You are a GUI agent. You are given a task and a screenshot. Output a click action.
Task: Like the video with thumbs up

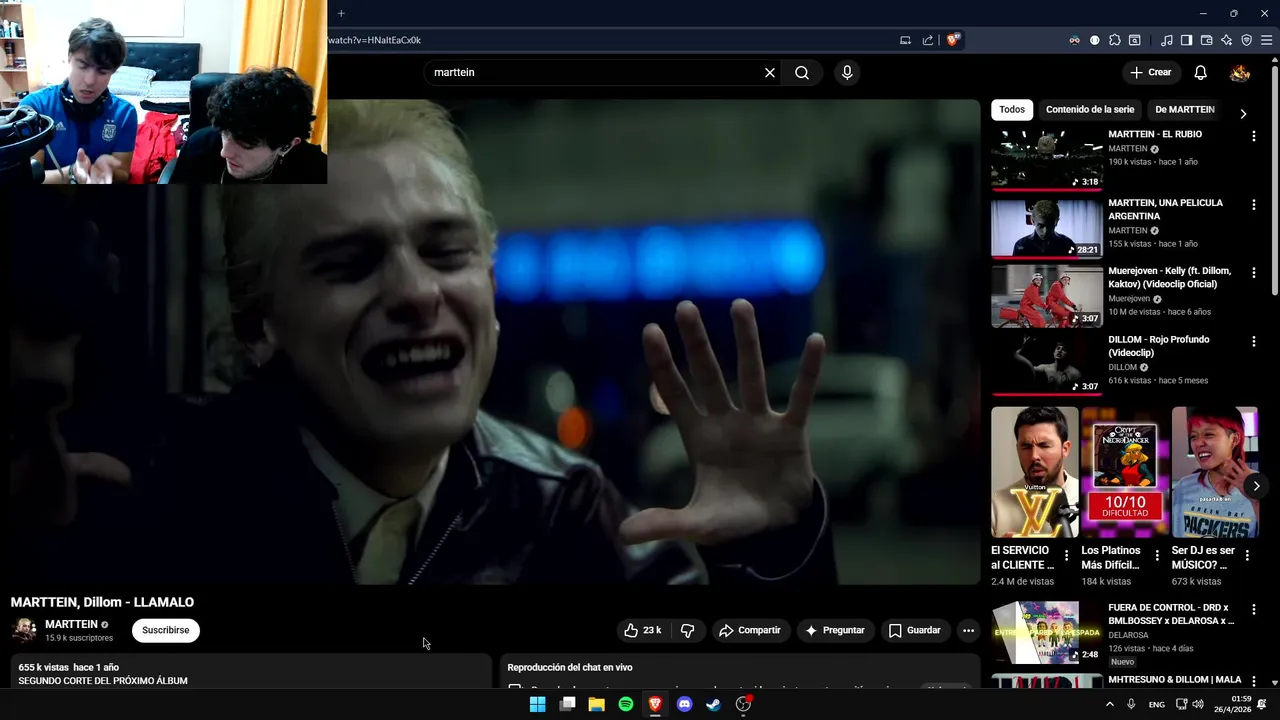pos(642,631)
